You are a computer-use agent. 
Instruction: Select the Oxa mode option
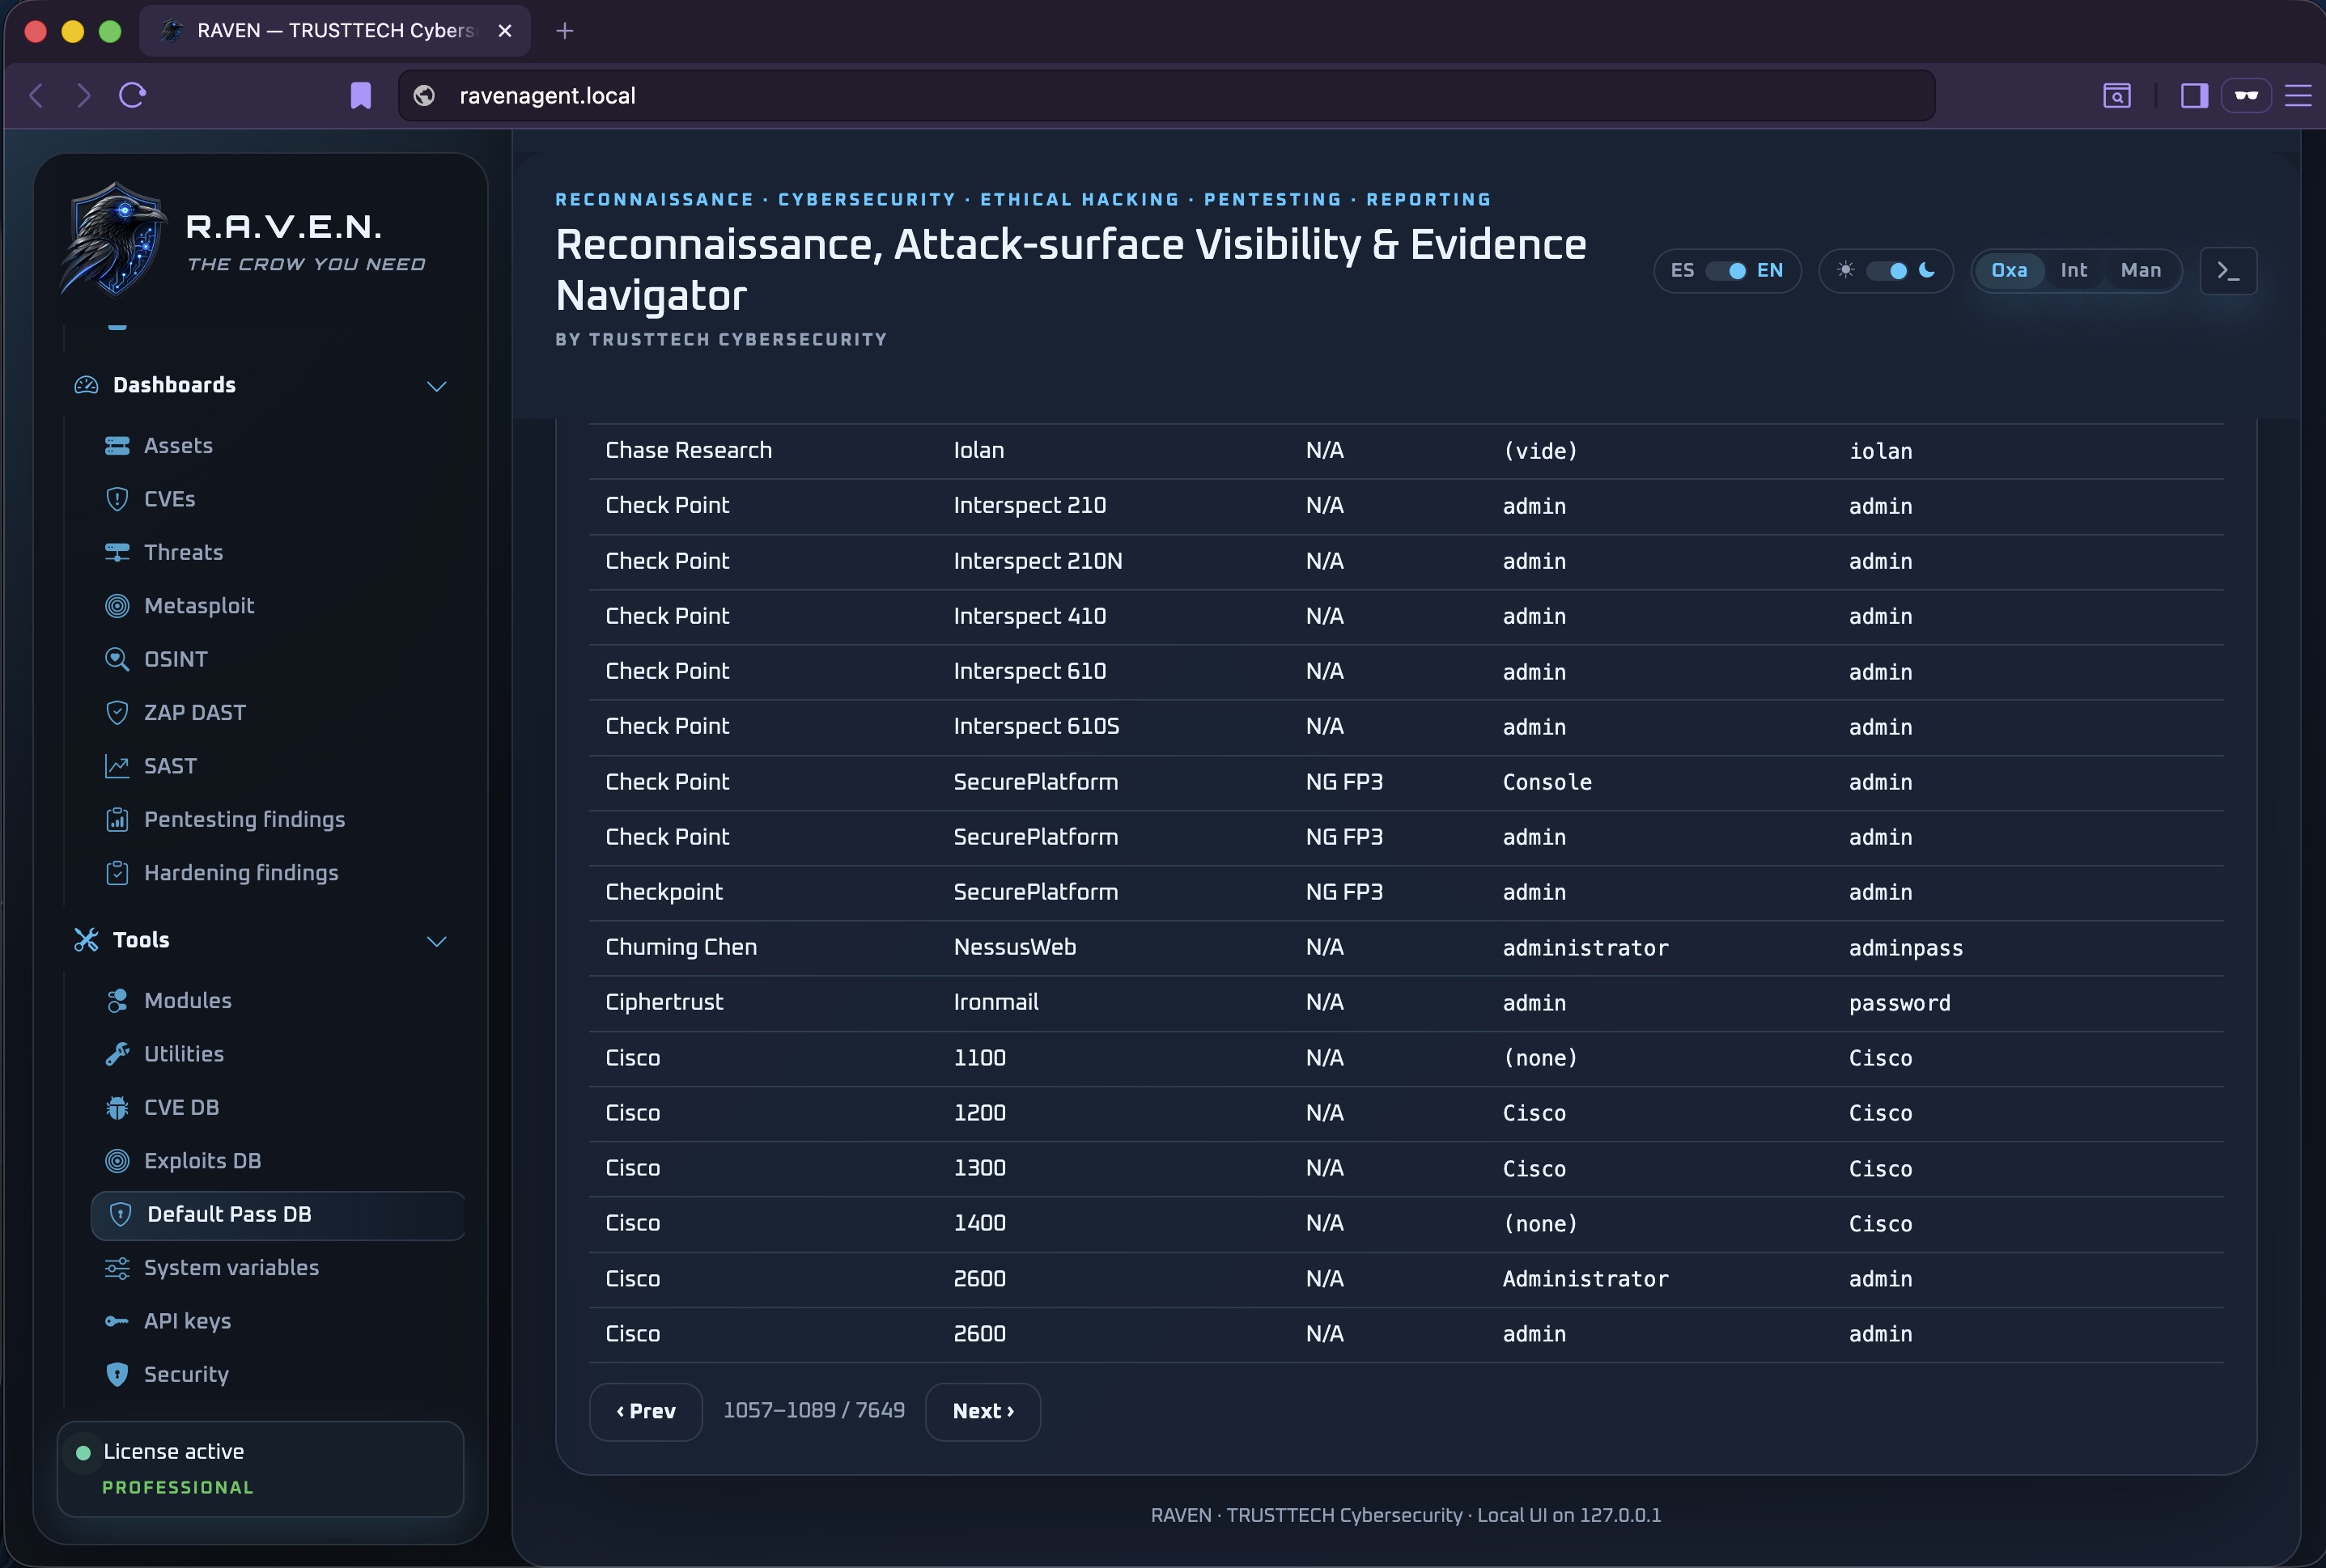[x=2009, y=271]
